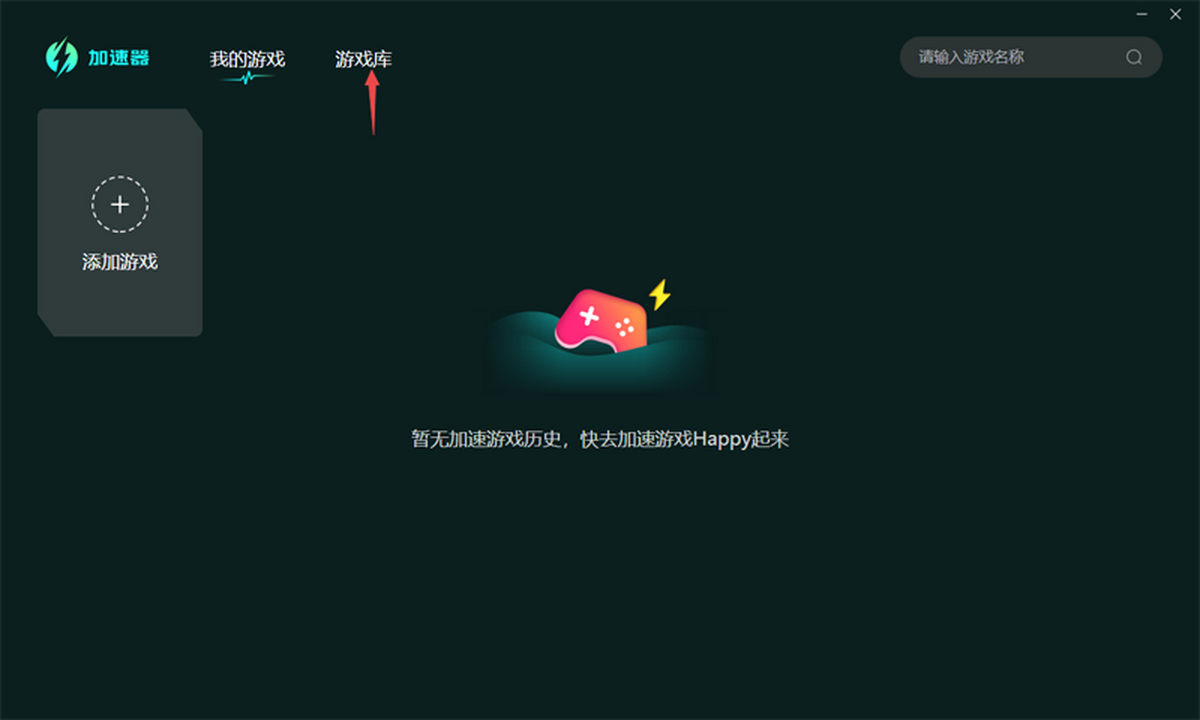Screen dimensions: 1200x720
Task: Click the magnifier search icon
Action: [1134, 57]
